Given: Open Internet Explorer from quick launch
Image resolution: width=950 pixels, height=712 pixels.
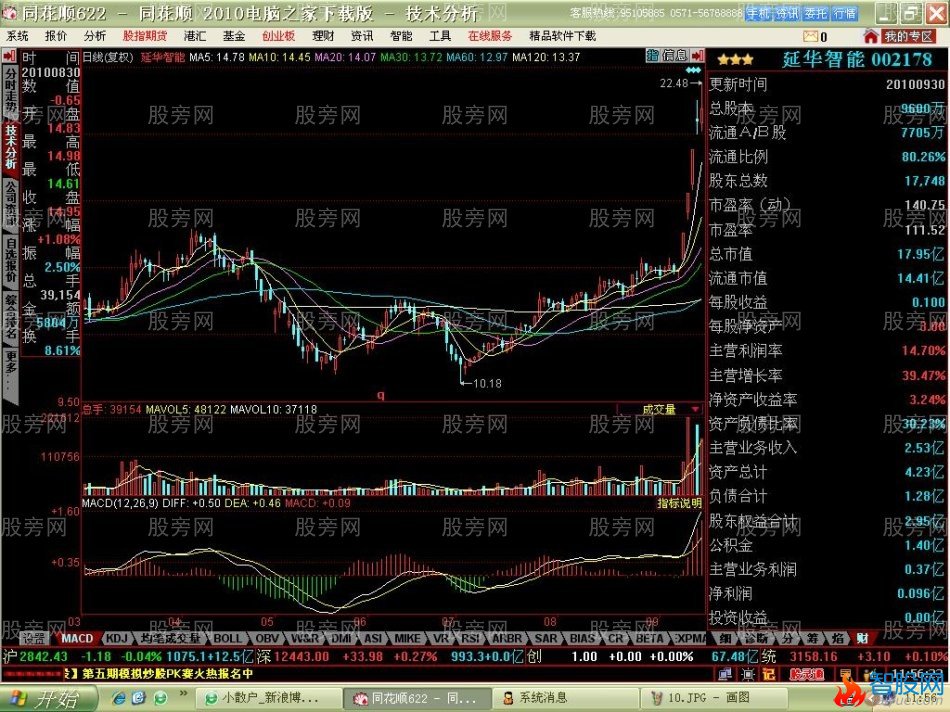Looking at the screenshot, I should [119, 698].
